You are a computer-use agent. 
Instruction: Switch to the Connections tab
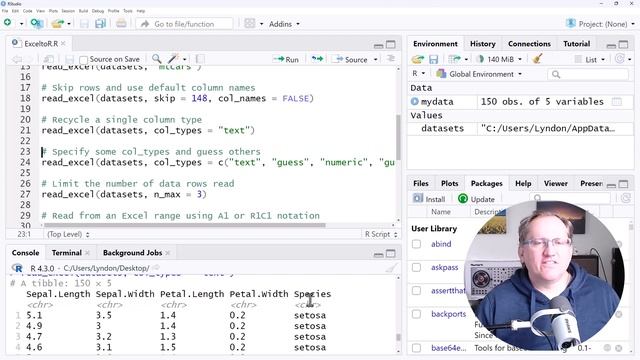pyautogui.click(x=529, y=43)
